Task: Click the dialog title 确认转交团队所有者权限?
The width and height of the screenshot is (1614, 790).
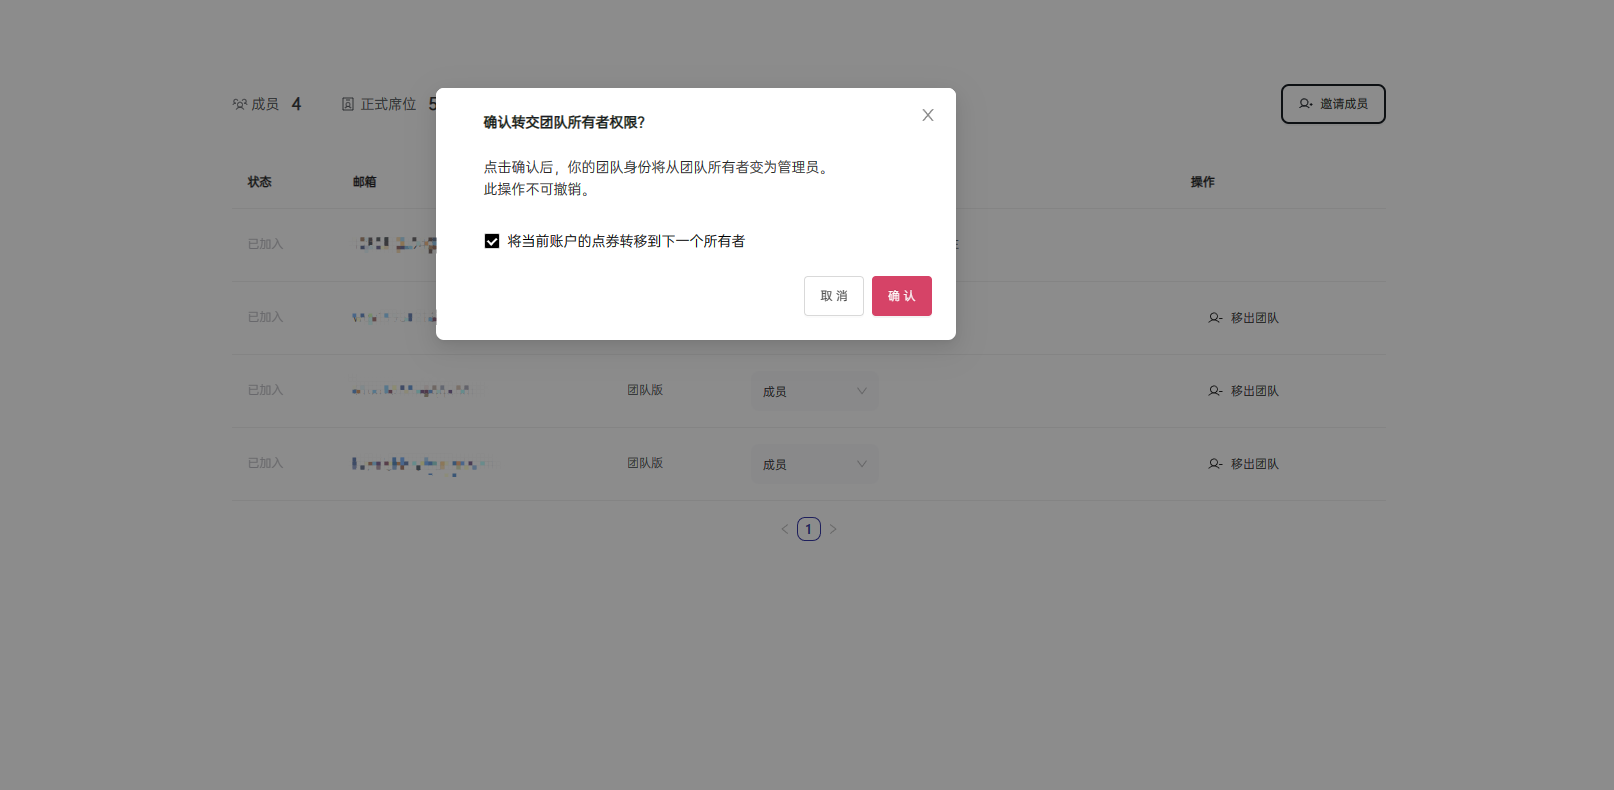Action: 565,122
